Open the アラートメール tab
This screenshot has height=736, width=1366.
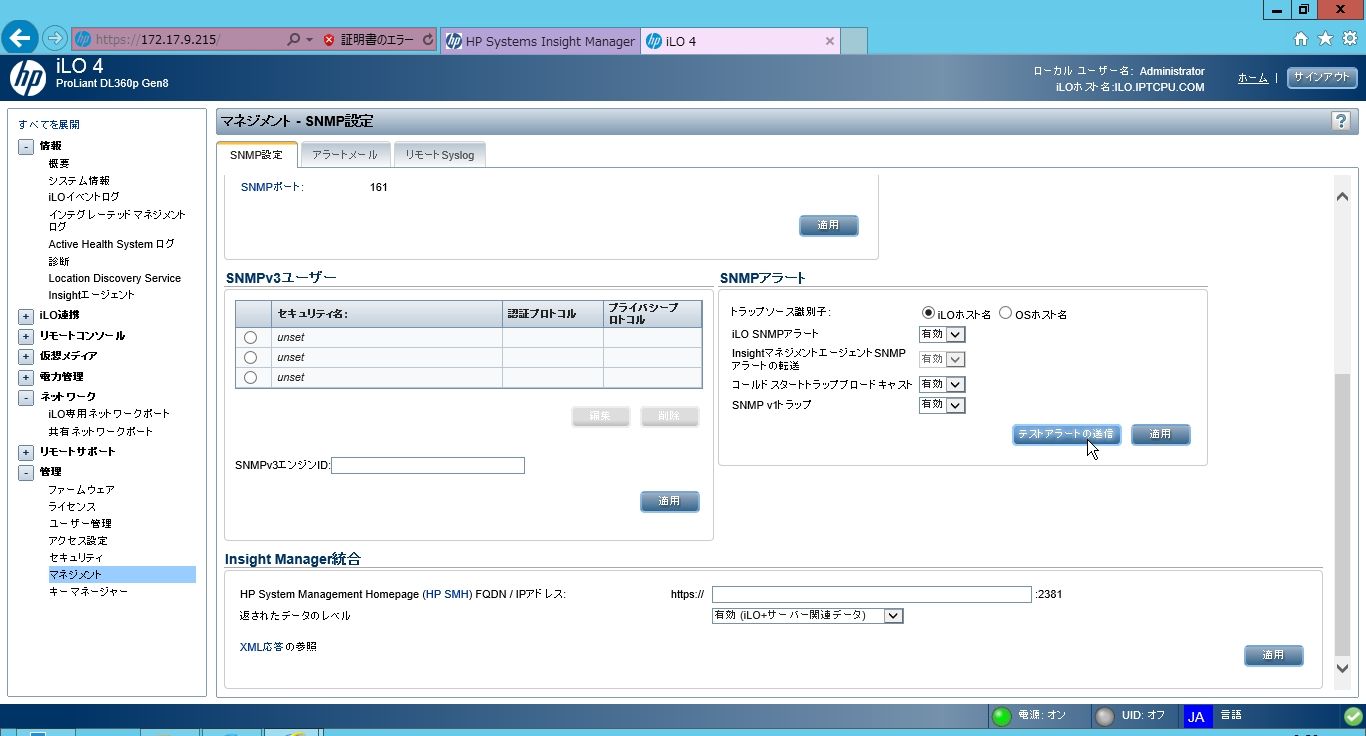[344, 155]
